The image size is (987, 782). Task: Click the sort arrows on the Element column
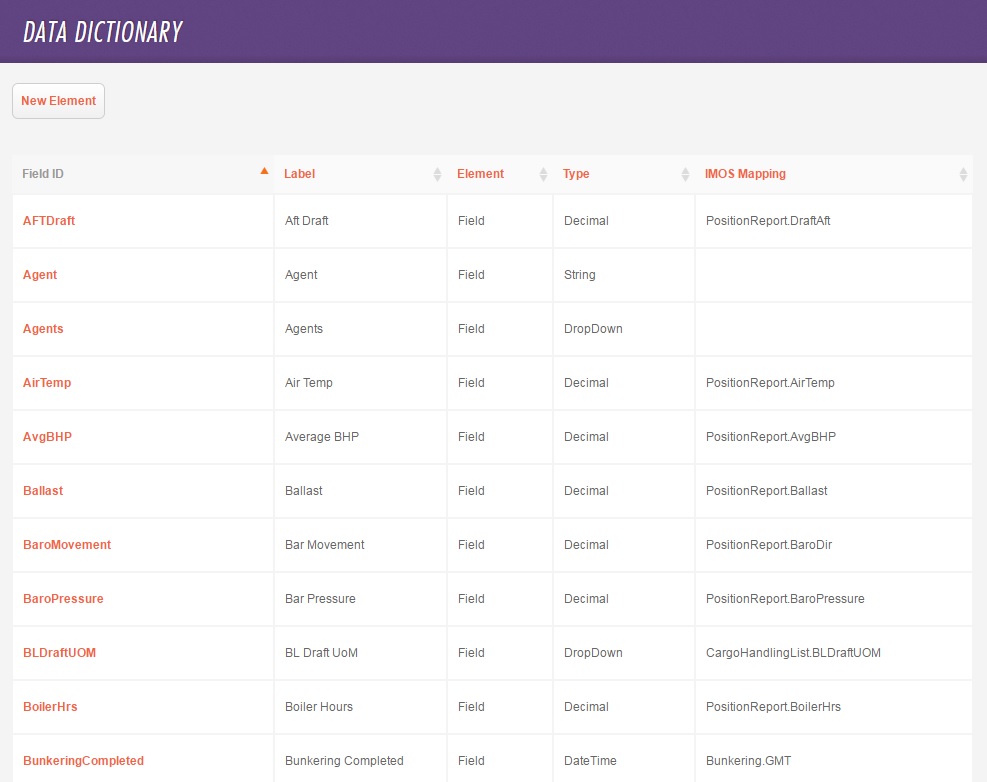[543, 173]
